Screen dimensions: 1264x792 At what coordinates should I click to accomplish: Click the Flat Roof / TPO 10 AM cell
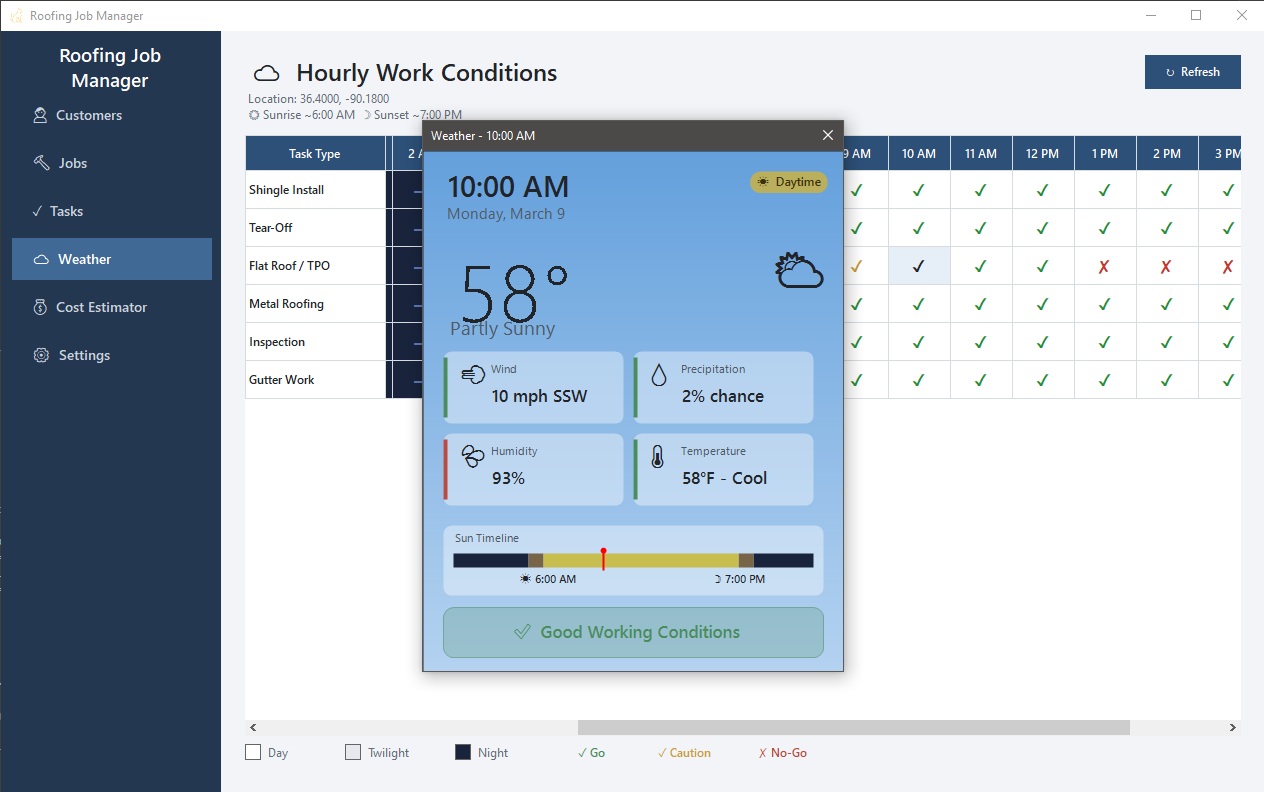pyautogui.click(x=919, y=266)
